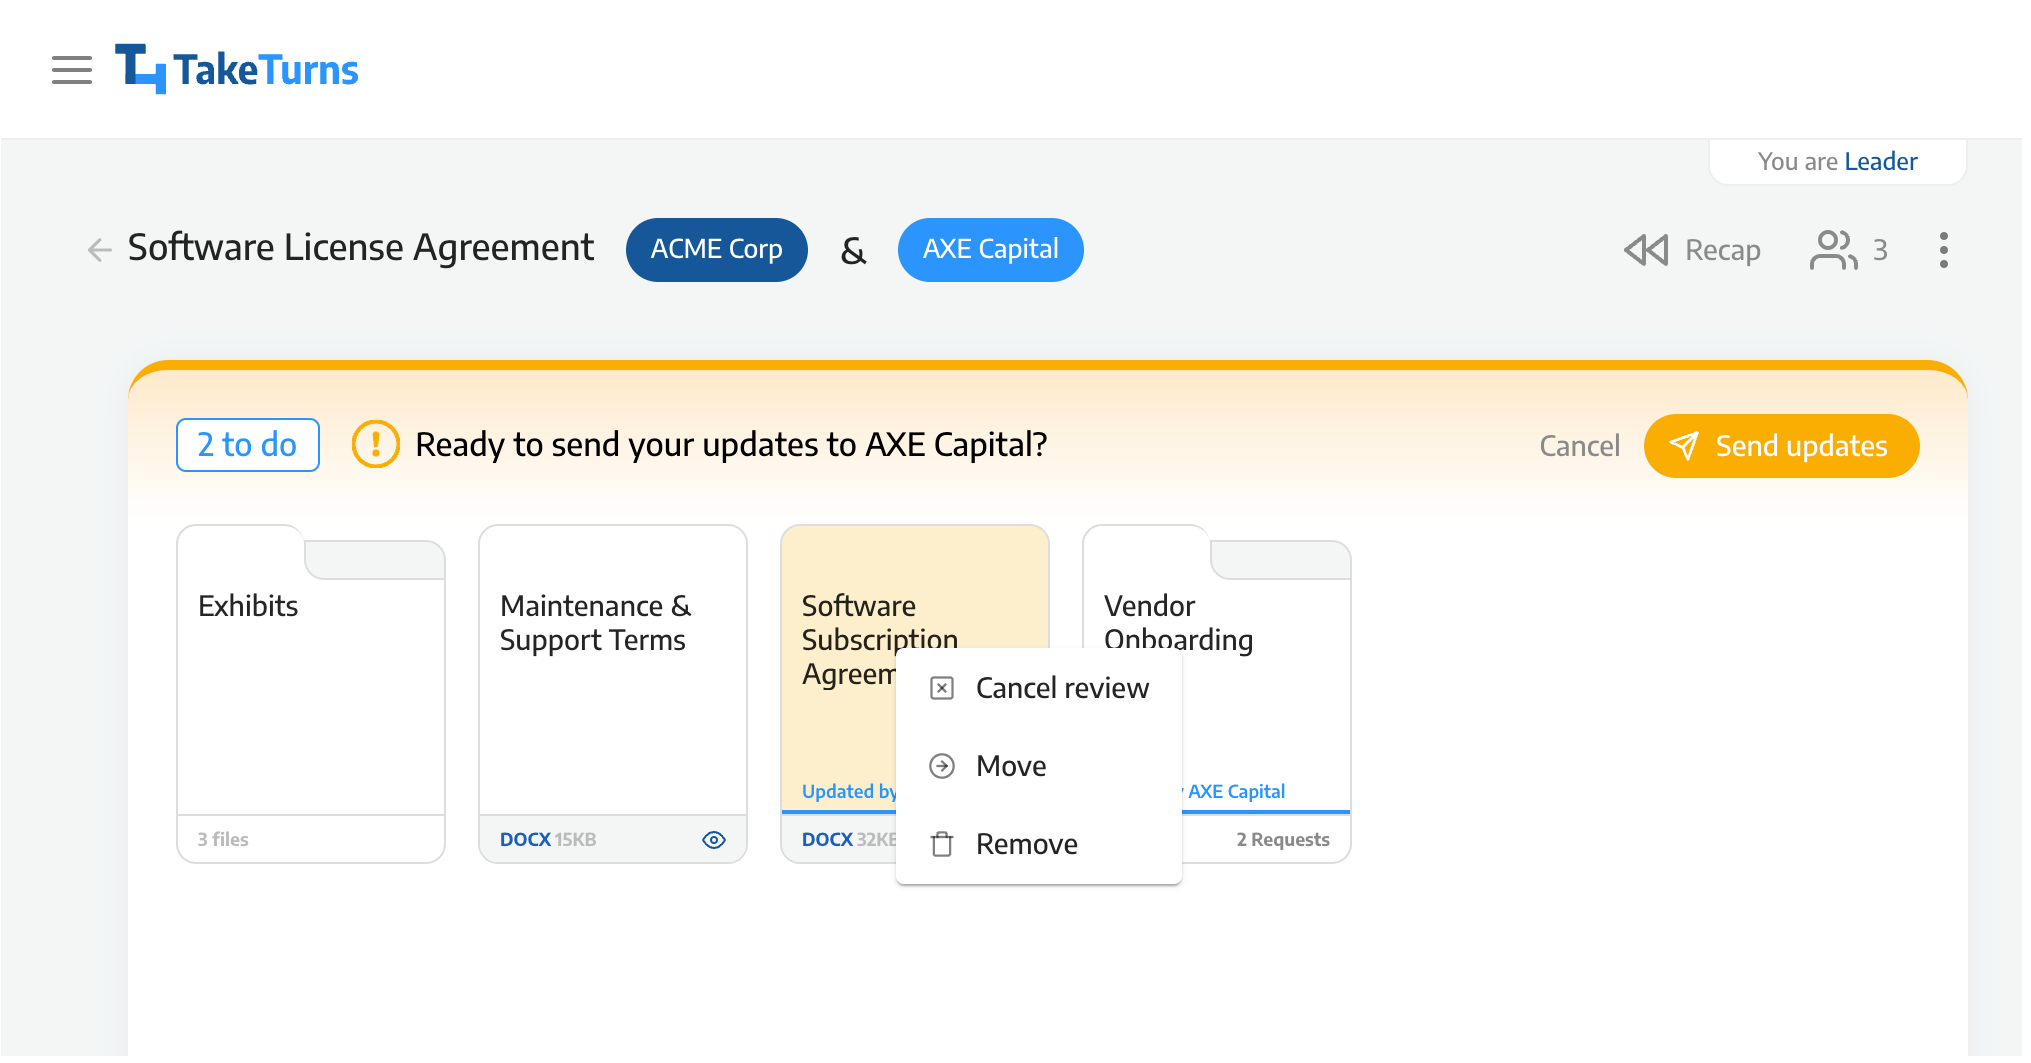Go back using the left arrow

tap(99, 249)
